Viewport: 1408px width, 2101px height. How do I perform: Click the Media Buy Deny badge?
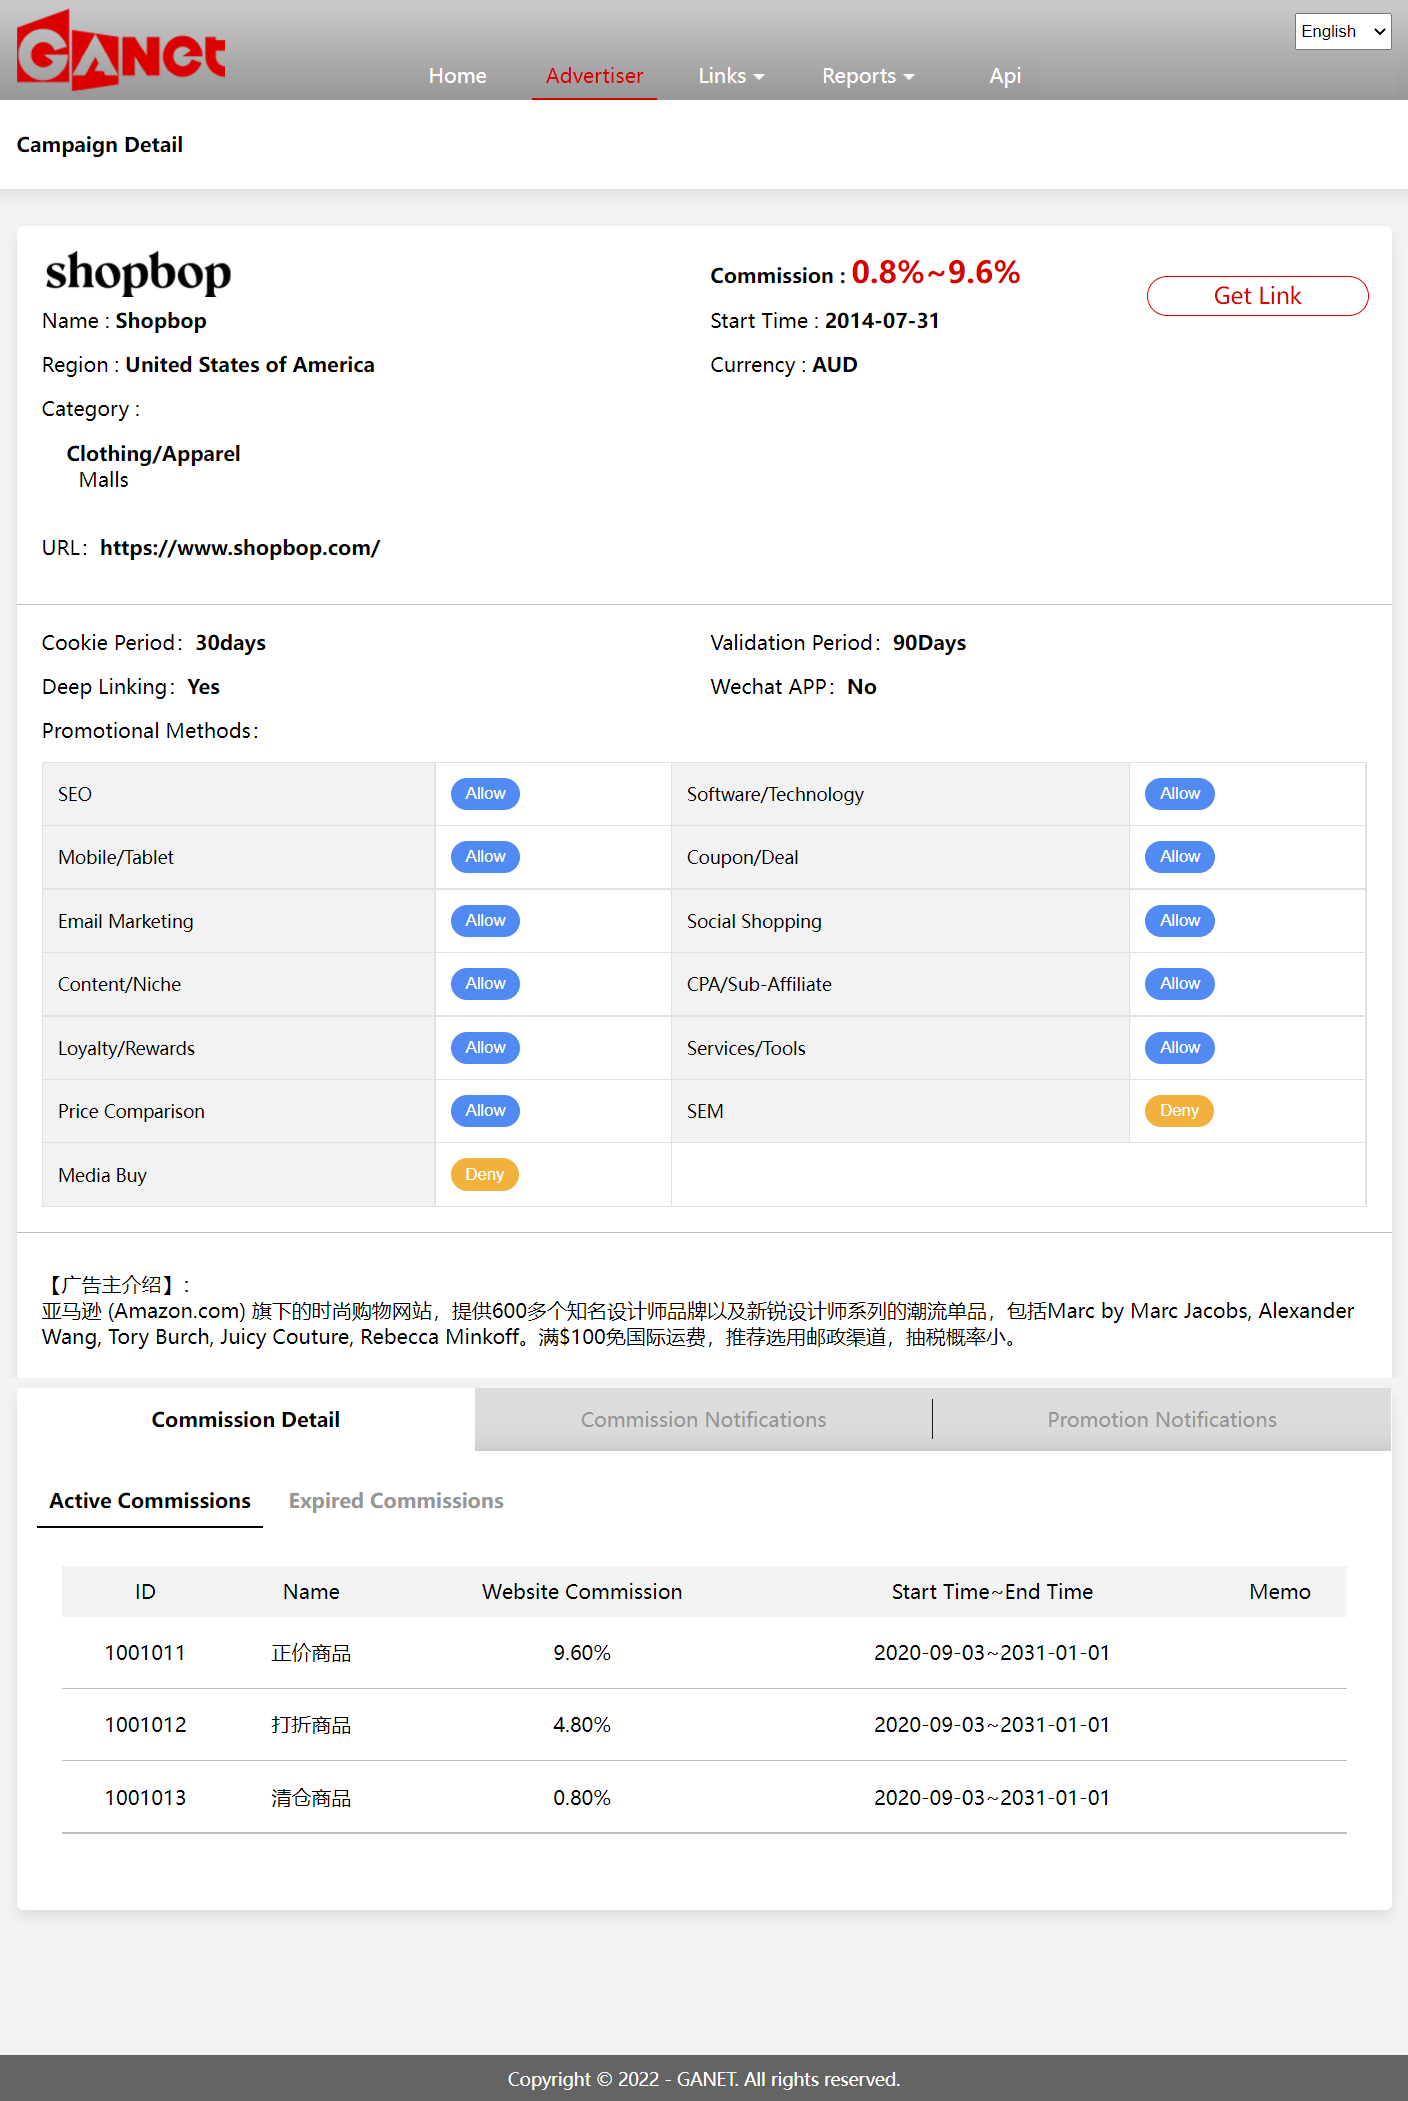tap(484, 1175)
